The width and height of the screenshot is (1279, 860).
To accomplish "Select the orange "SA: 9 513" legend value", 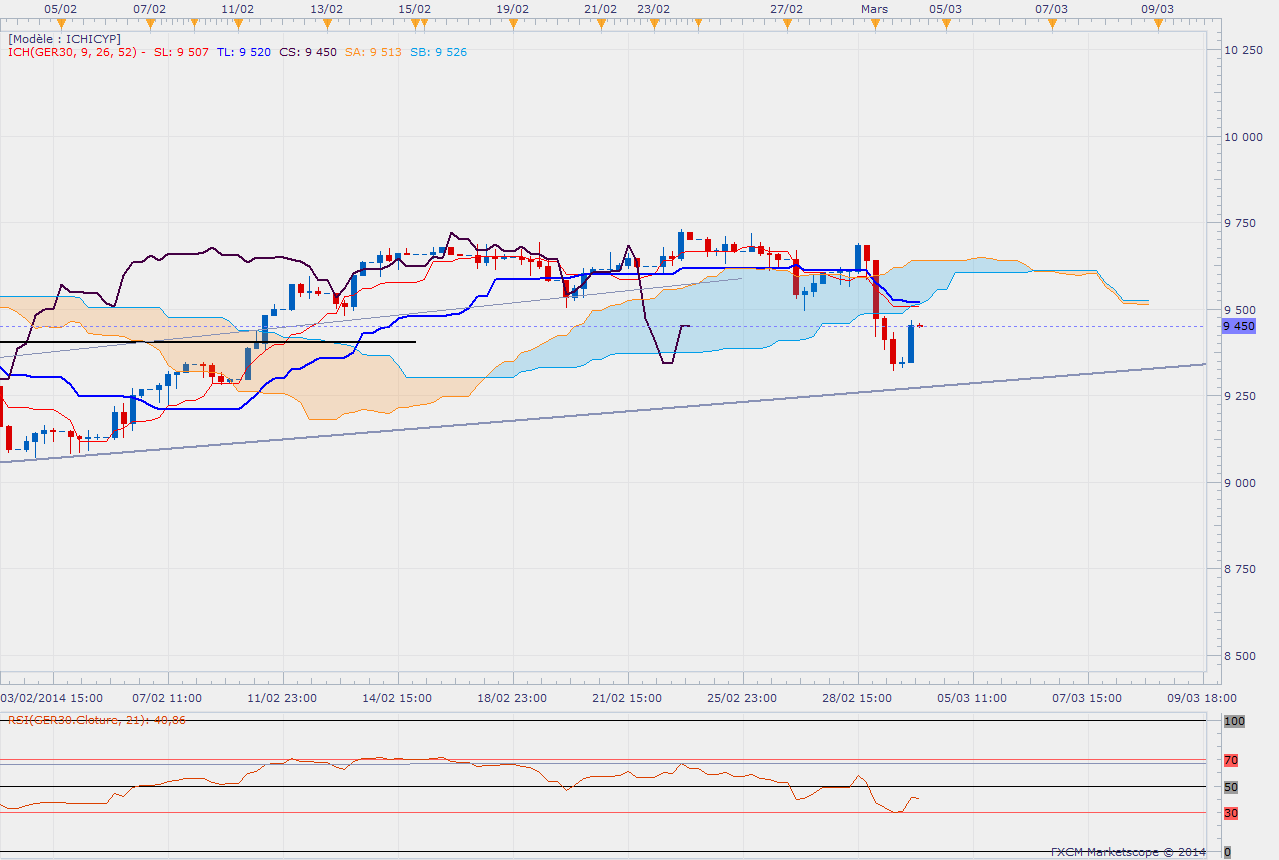I will (372, 52).
